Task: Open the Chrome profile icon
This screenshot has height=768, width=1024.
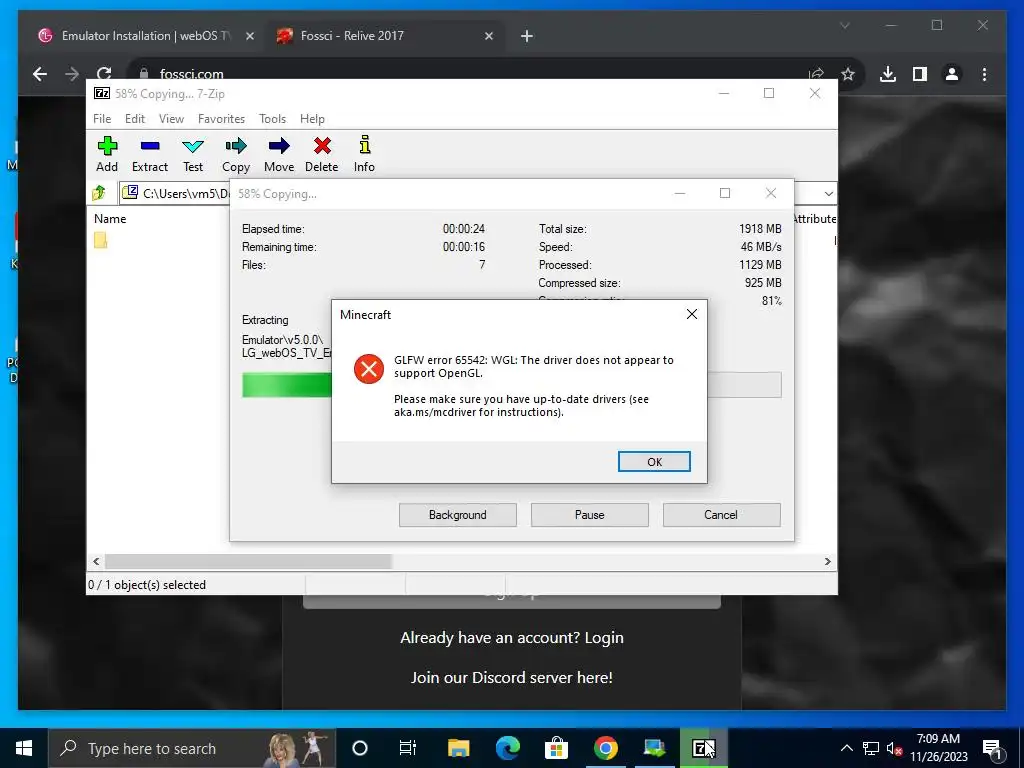Action: (952, 74)
